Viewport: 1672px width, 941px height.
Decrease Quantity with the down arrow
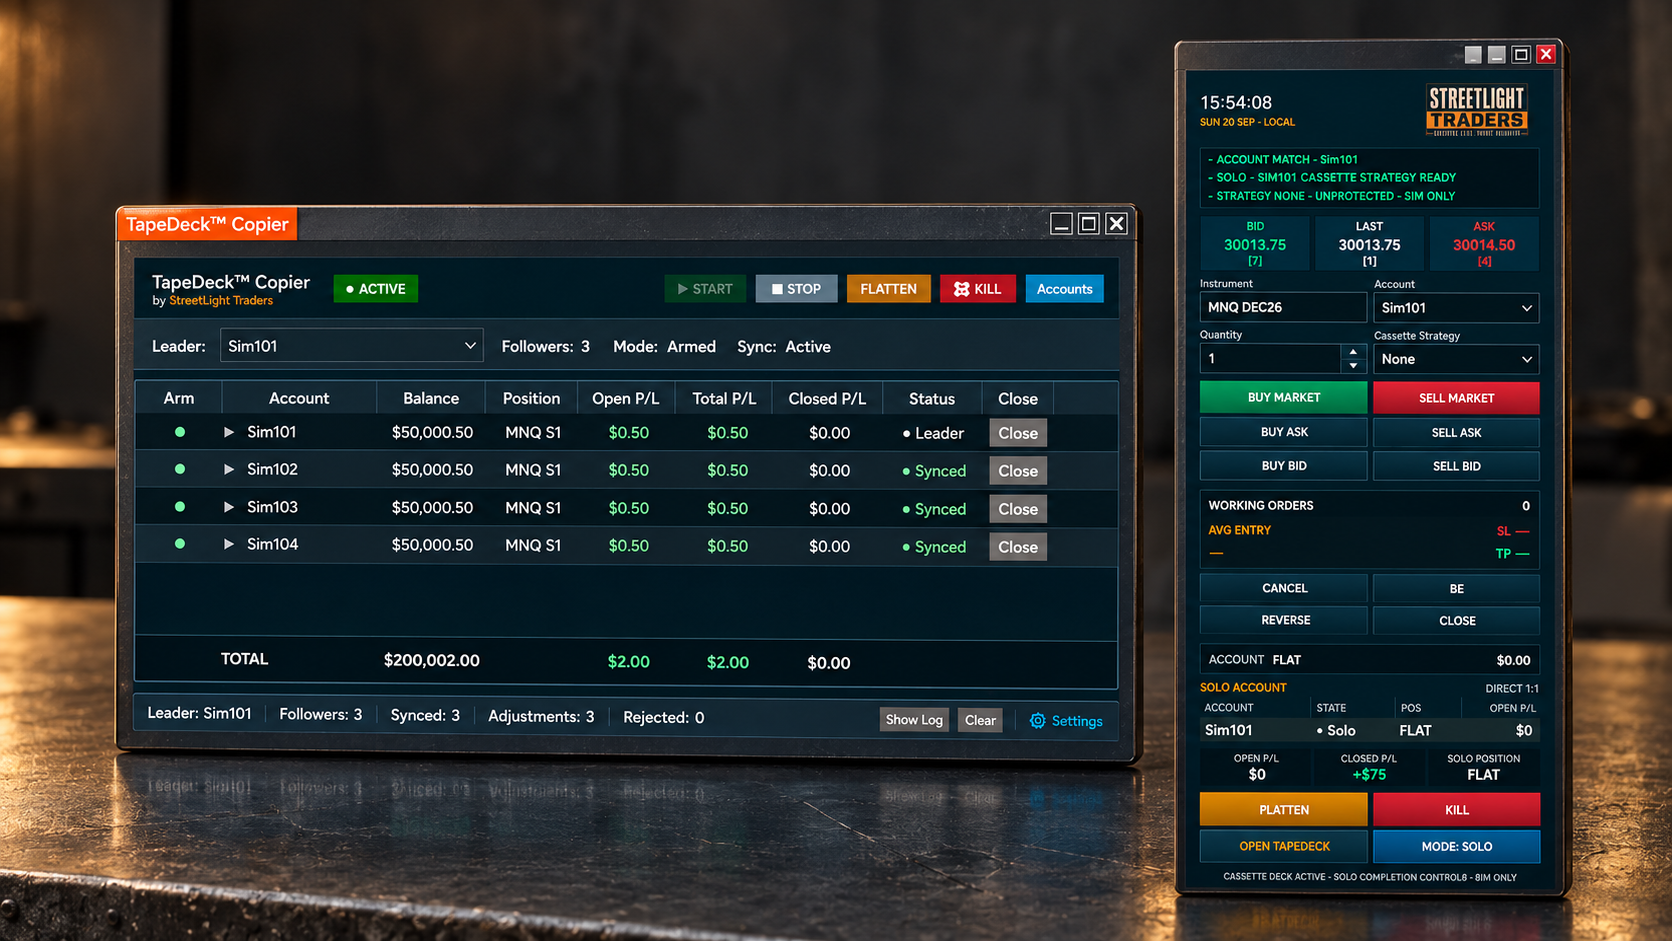point(1353,366)
